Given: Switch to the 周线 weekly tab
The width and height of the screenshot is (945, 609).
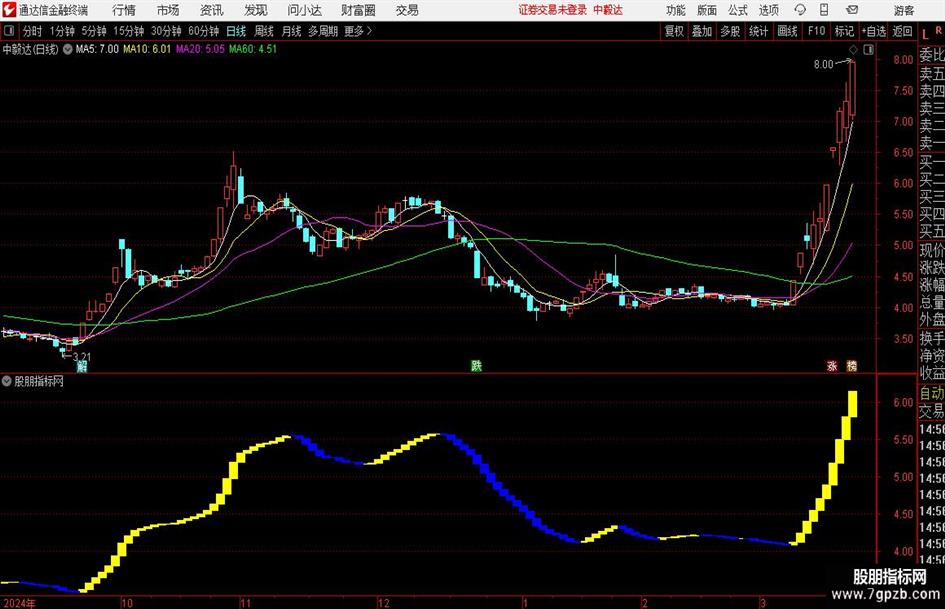Looking at the screenshot, I should 264,31.
